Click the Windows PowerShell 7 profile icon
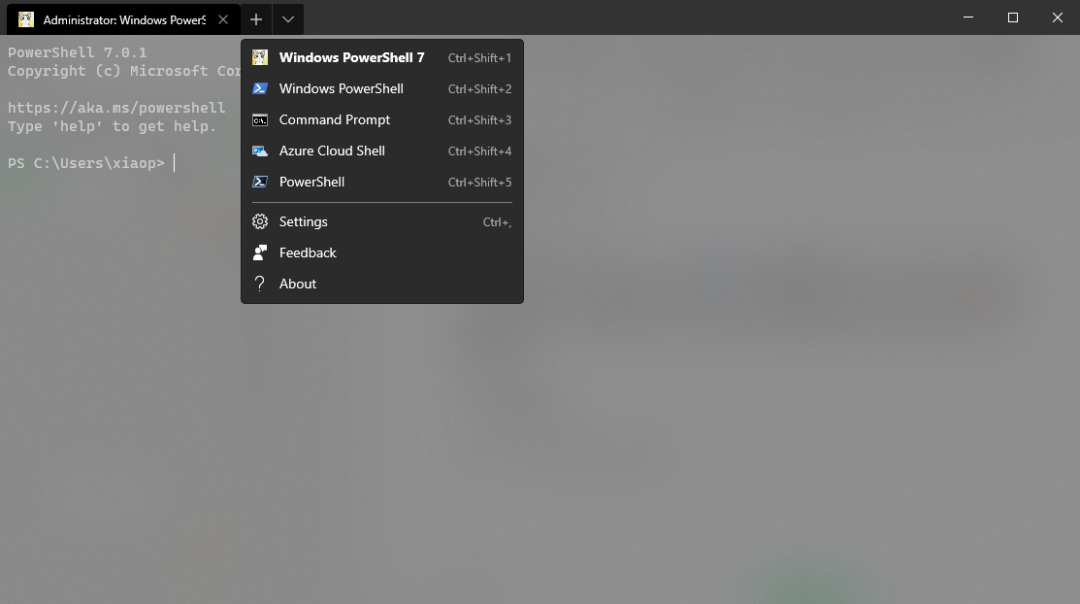The image size is (1080, 604). point(260,58)
